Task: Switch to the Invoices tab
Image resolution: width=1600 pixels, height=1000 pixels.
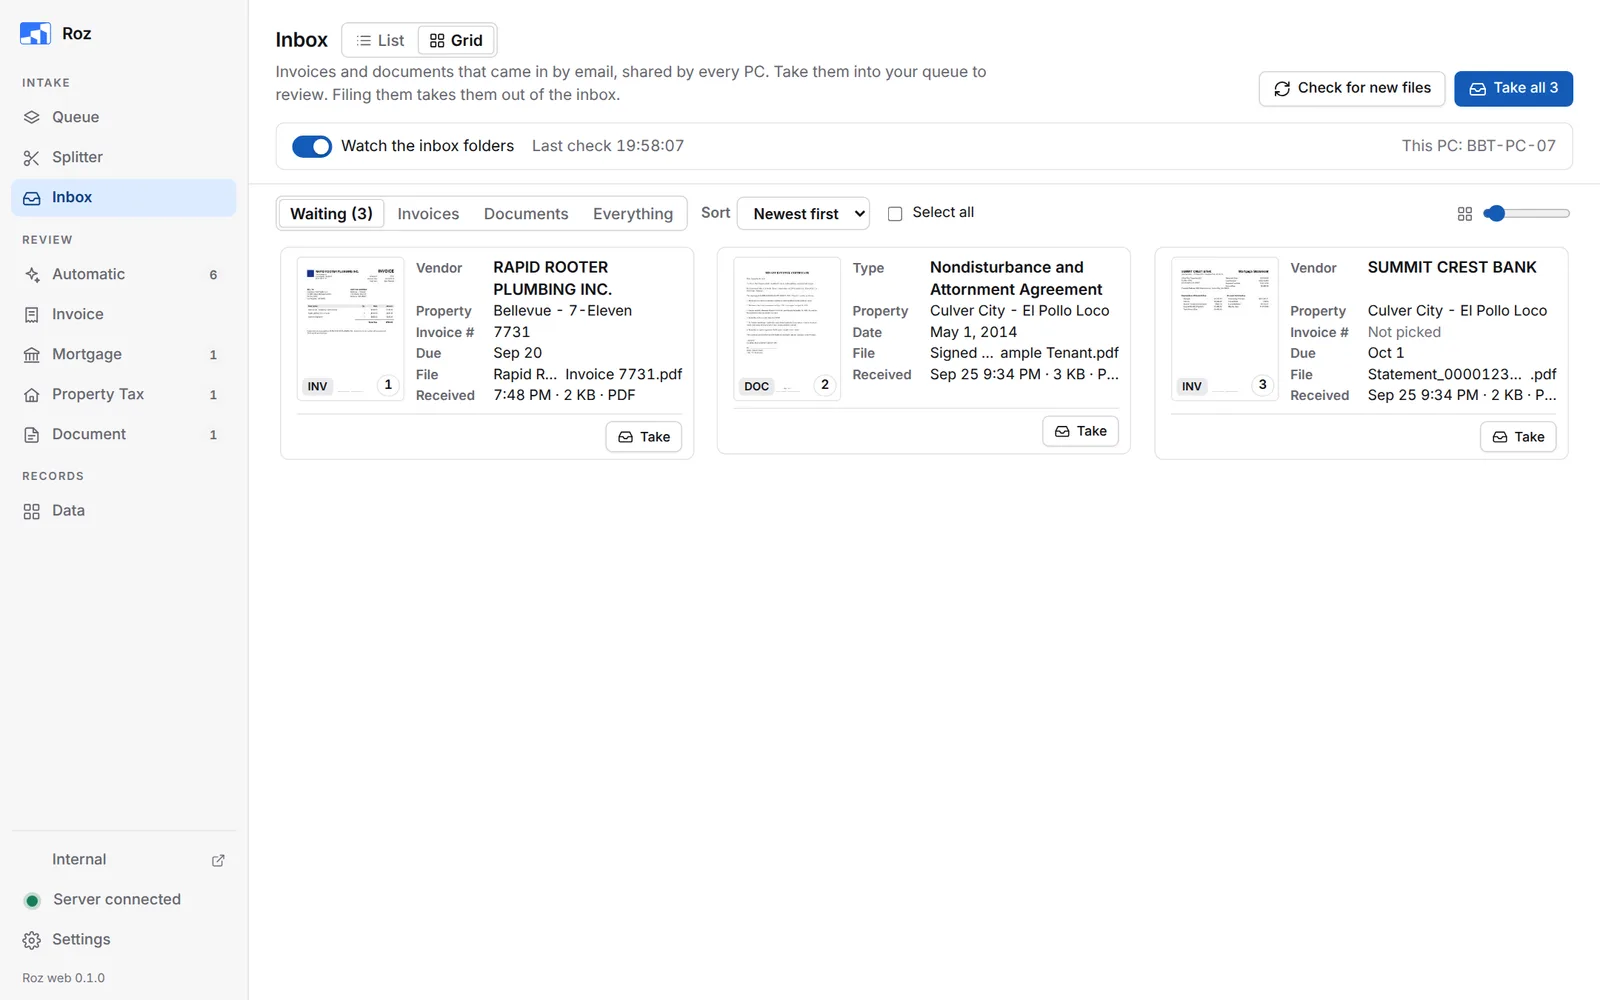Action: [428, 213]
